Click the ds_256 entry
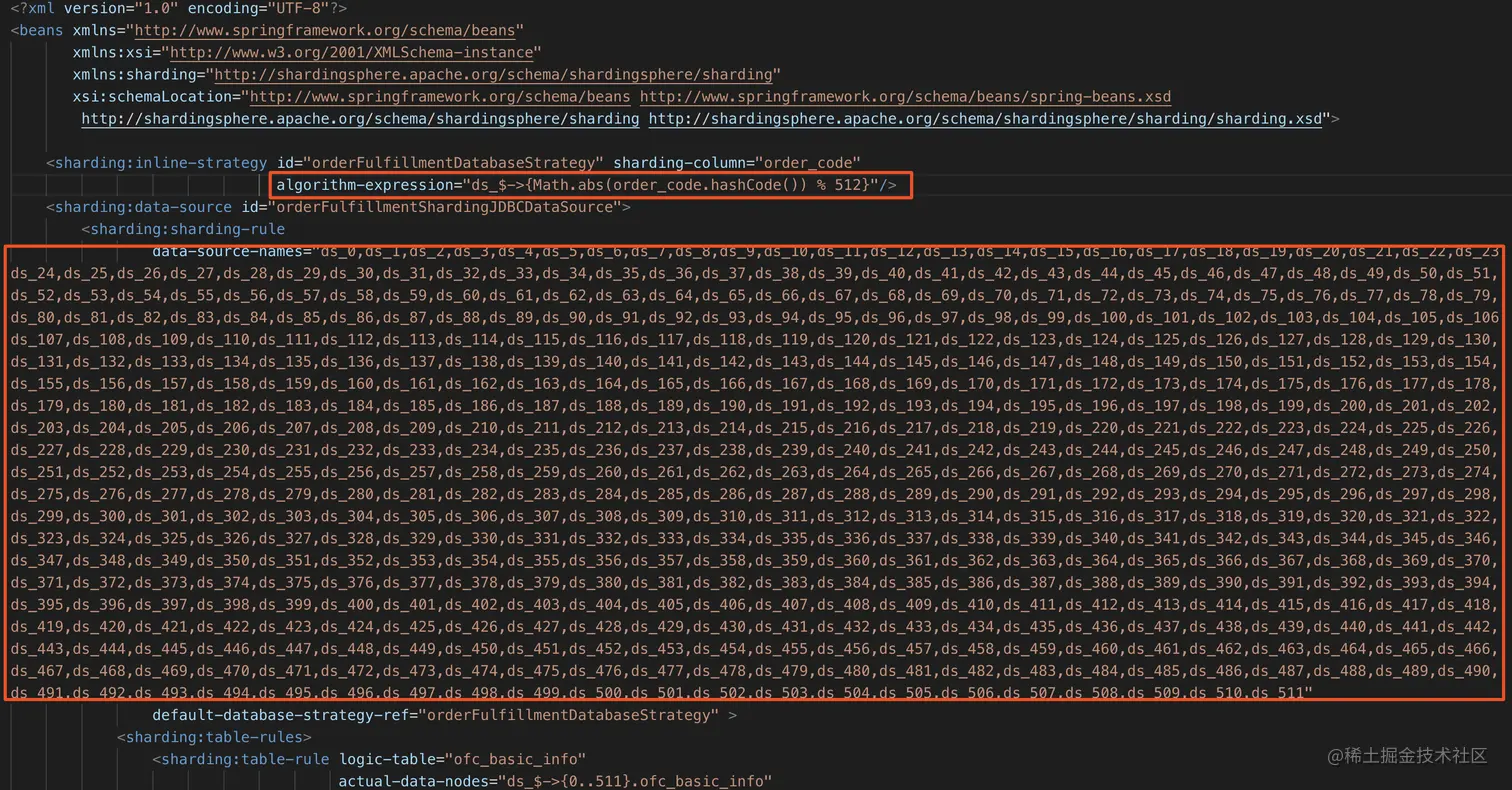Screen dimensions: 1512x790 [x=347, y=471]
